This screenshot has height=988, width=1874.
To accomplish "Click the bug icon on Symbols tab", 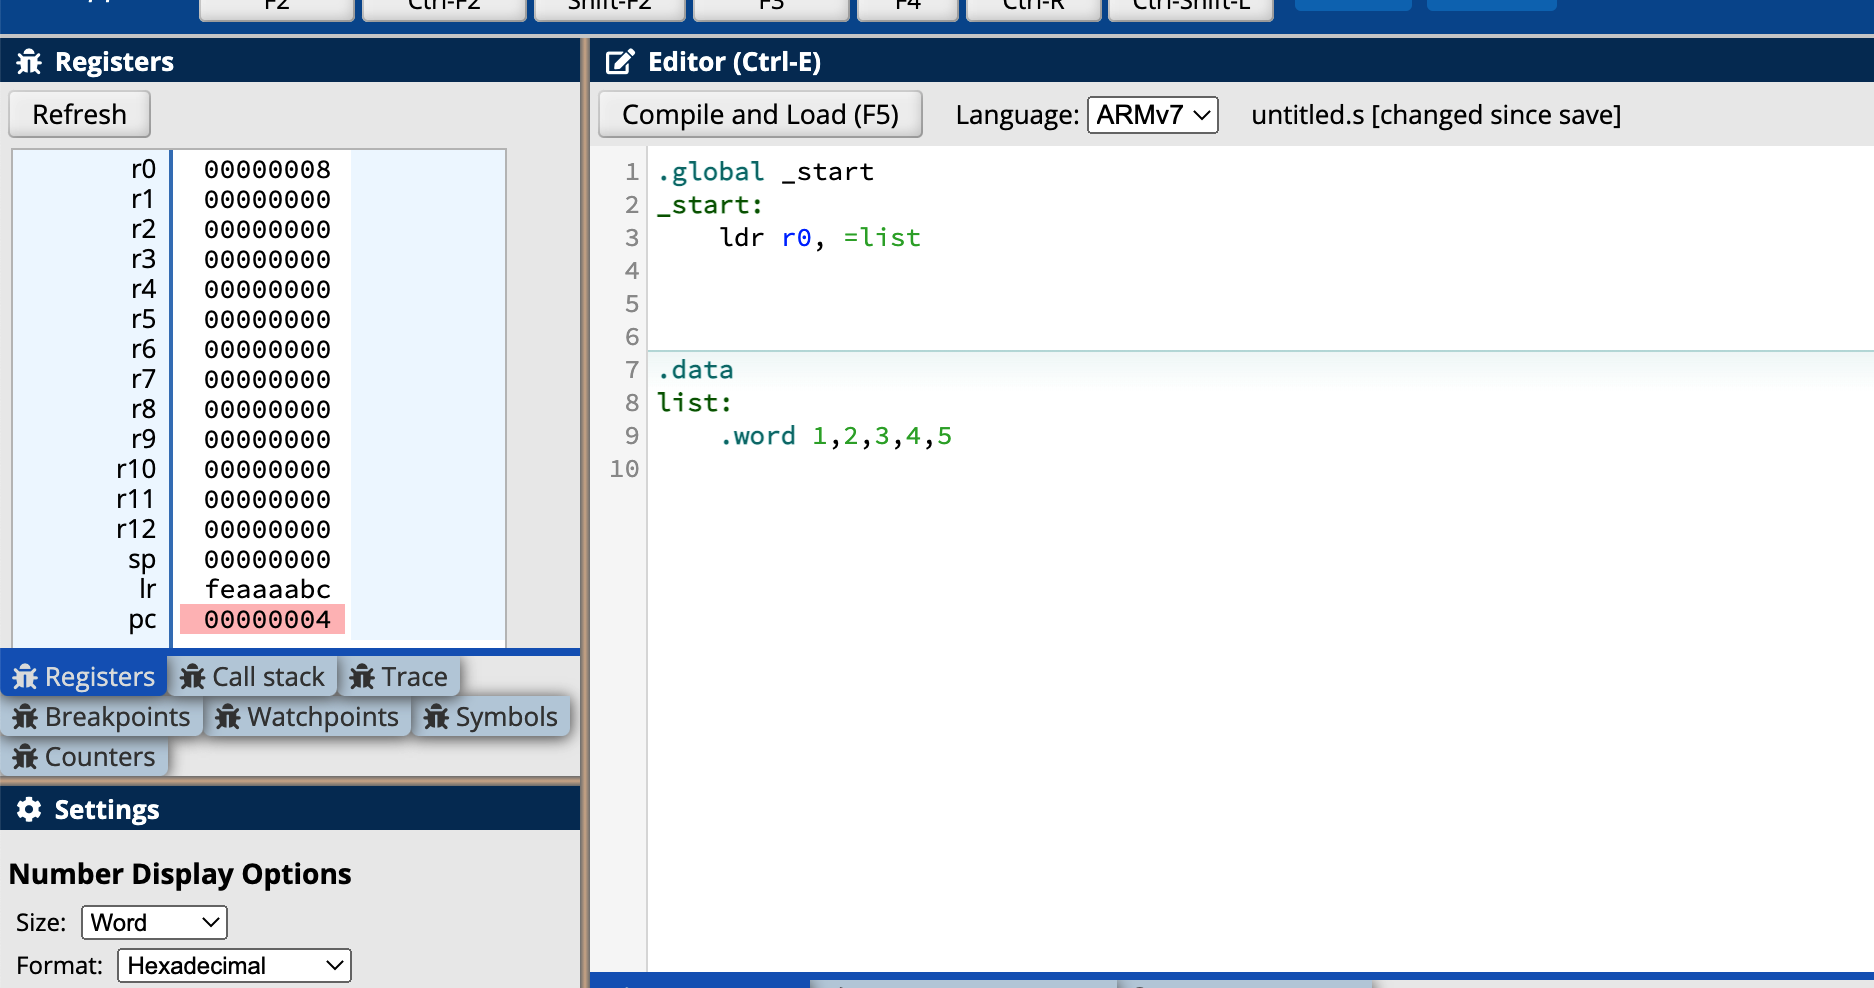I will click(x=436, y=717).
